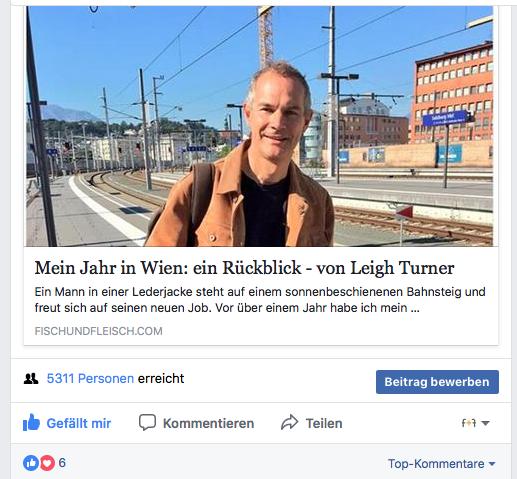Image resolution: width=517 pixels, height=479 pixels.
Task: Click the Gefällt mir text label
Action: tap(79, 423)
